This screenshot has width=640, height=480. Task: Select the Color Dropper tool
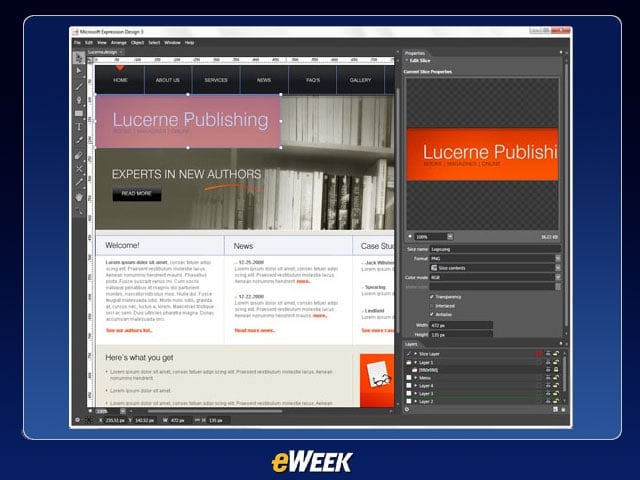(x=79, y=140)
